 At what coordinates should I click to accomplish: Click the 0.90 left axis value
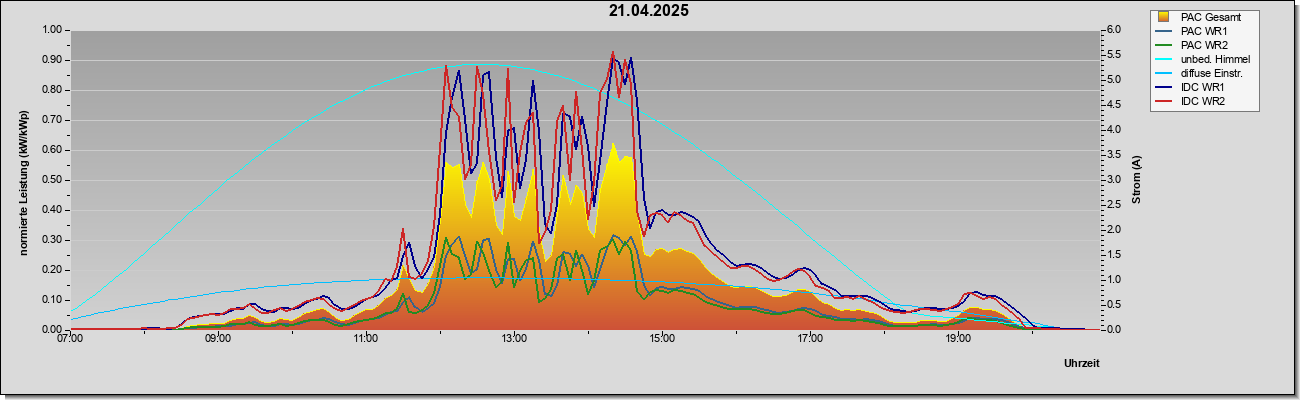point(52,60)
